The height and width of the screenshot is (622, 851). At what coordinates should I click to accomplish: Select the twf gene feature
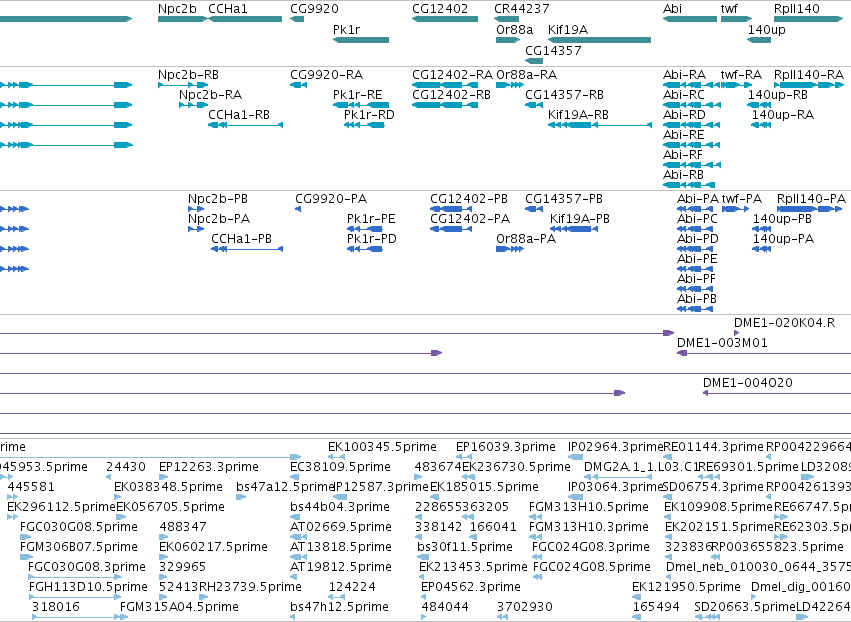(735, 19)
